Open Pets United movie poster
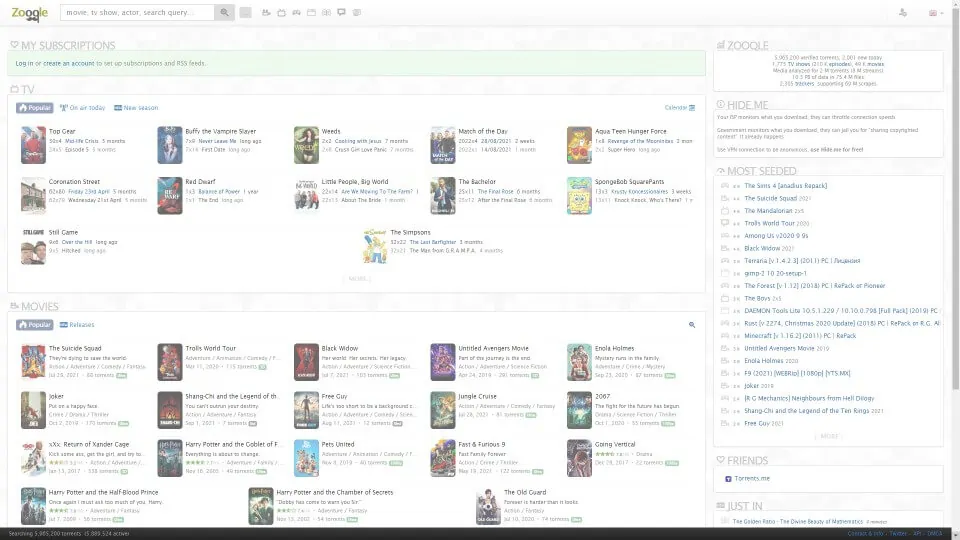Viewport: 960px width, 540px height. 306,458
